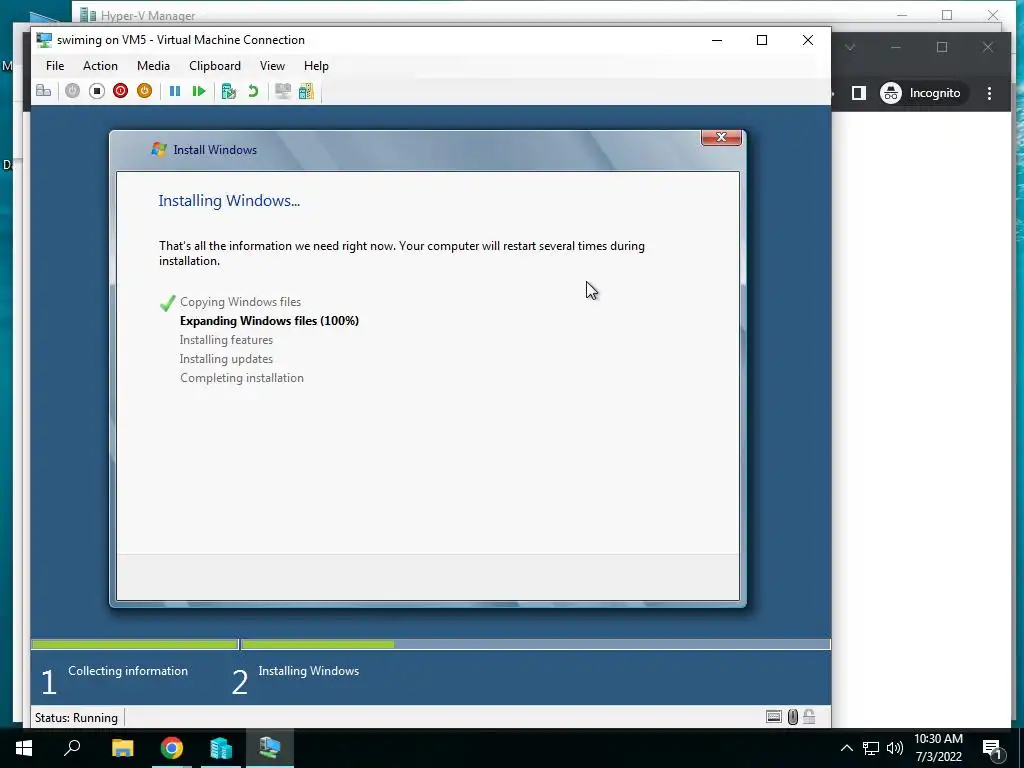1024x768 pixels.
Task: Click the greyed-out monitor session icon
Action: (283, 91)
